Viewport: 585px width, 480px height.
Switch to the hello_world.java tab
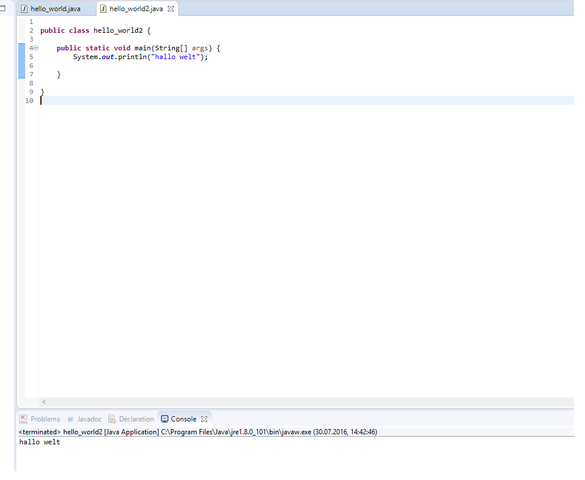[55, 9]
